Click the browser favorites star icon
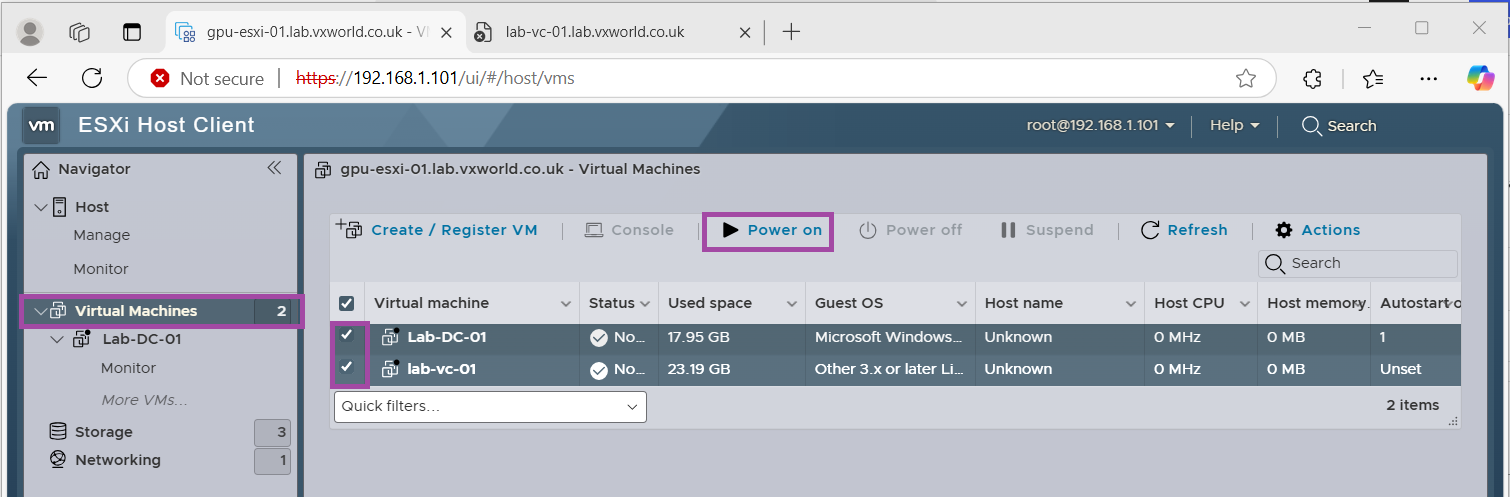The image size is (1510, 497). pyautogui.click(x=1245, y=78)
